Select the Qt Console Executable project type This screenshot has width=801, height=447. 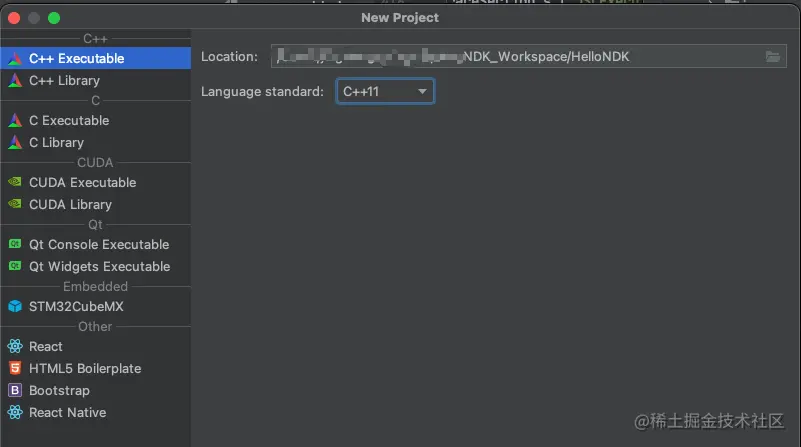pos(96,244)
